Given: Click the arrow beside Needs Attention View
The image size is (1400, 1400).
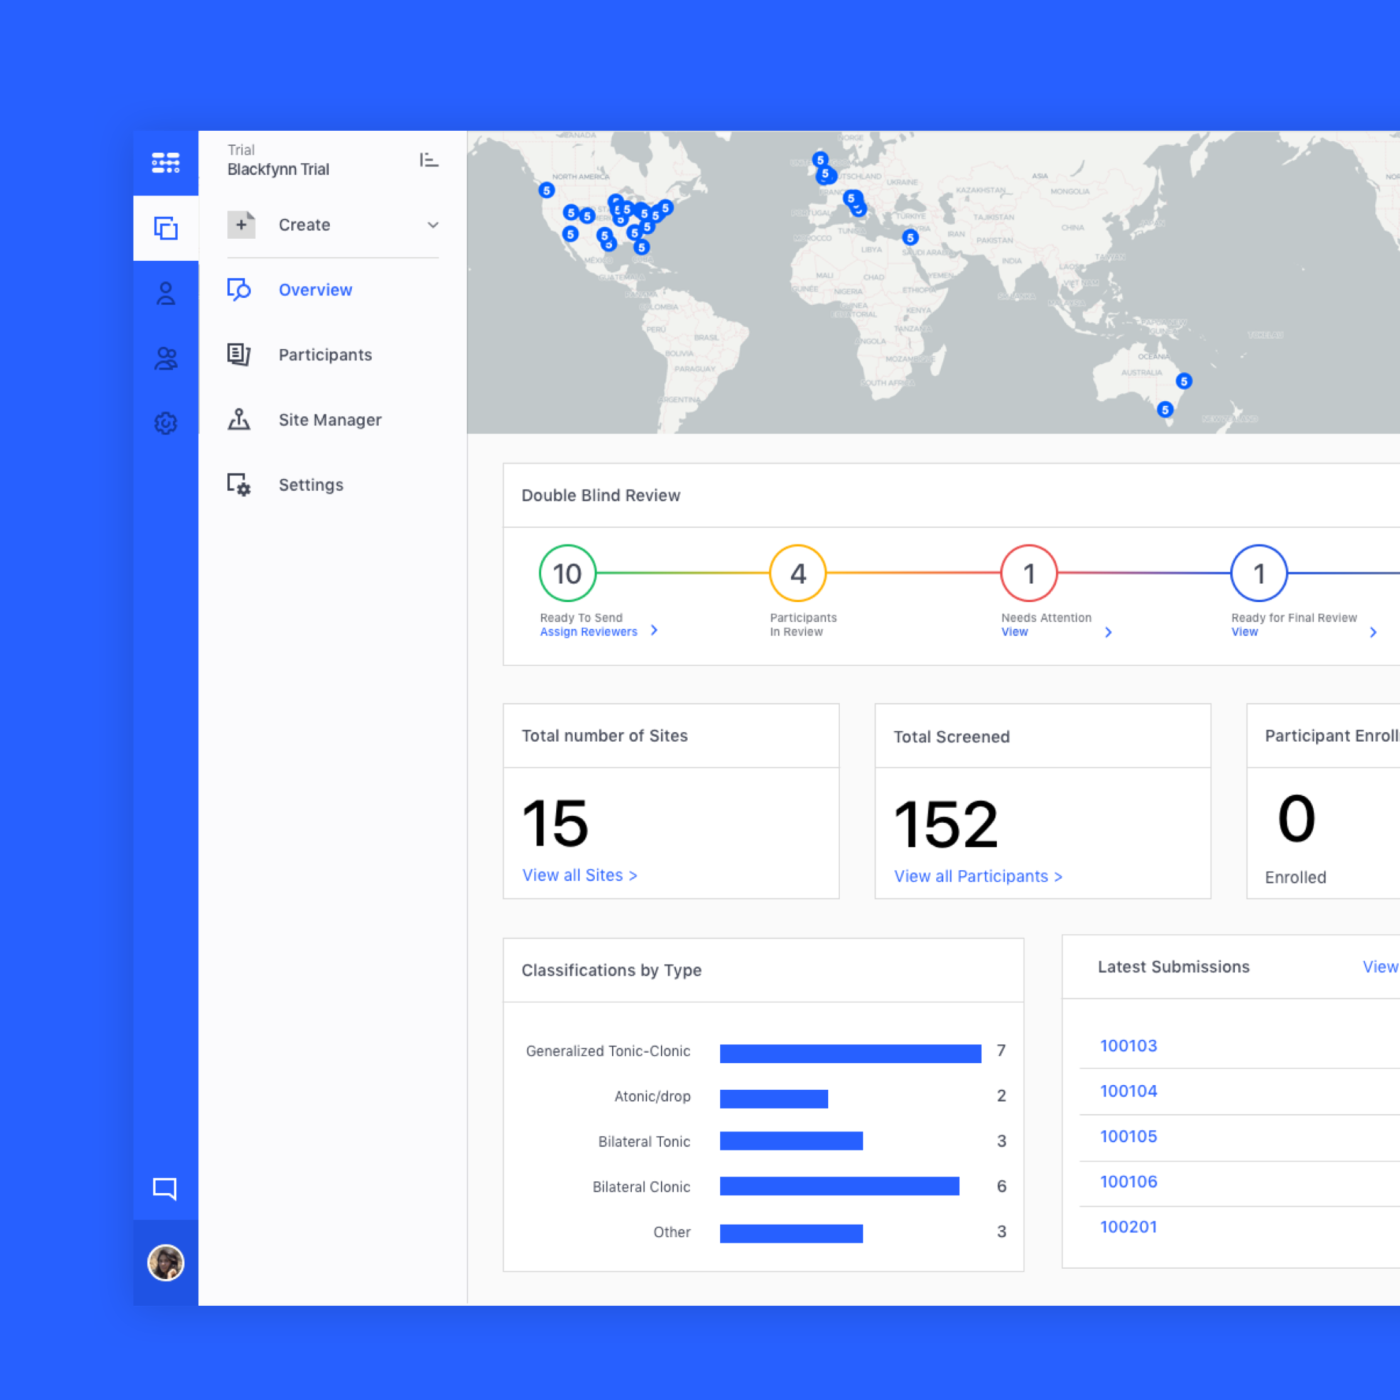Looking at the screenshot, I should coord(1108,632).
